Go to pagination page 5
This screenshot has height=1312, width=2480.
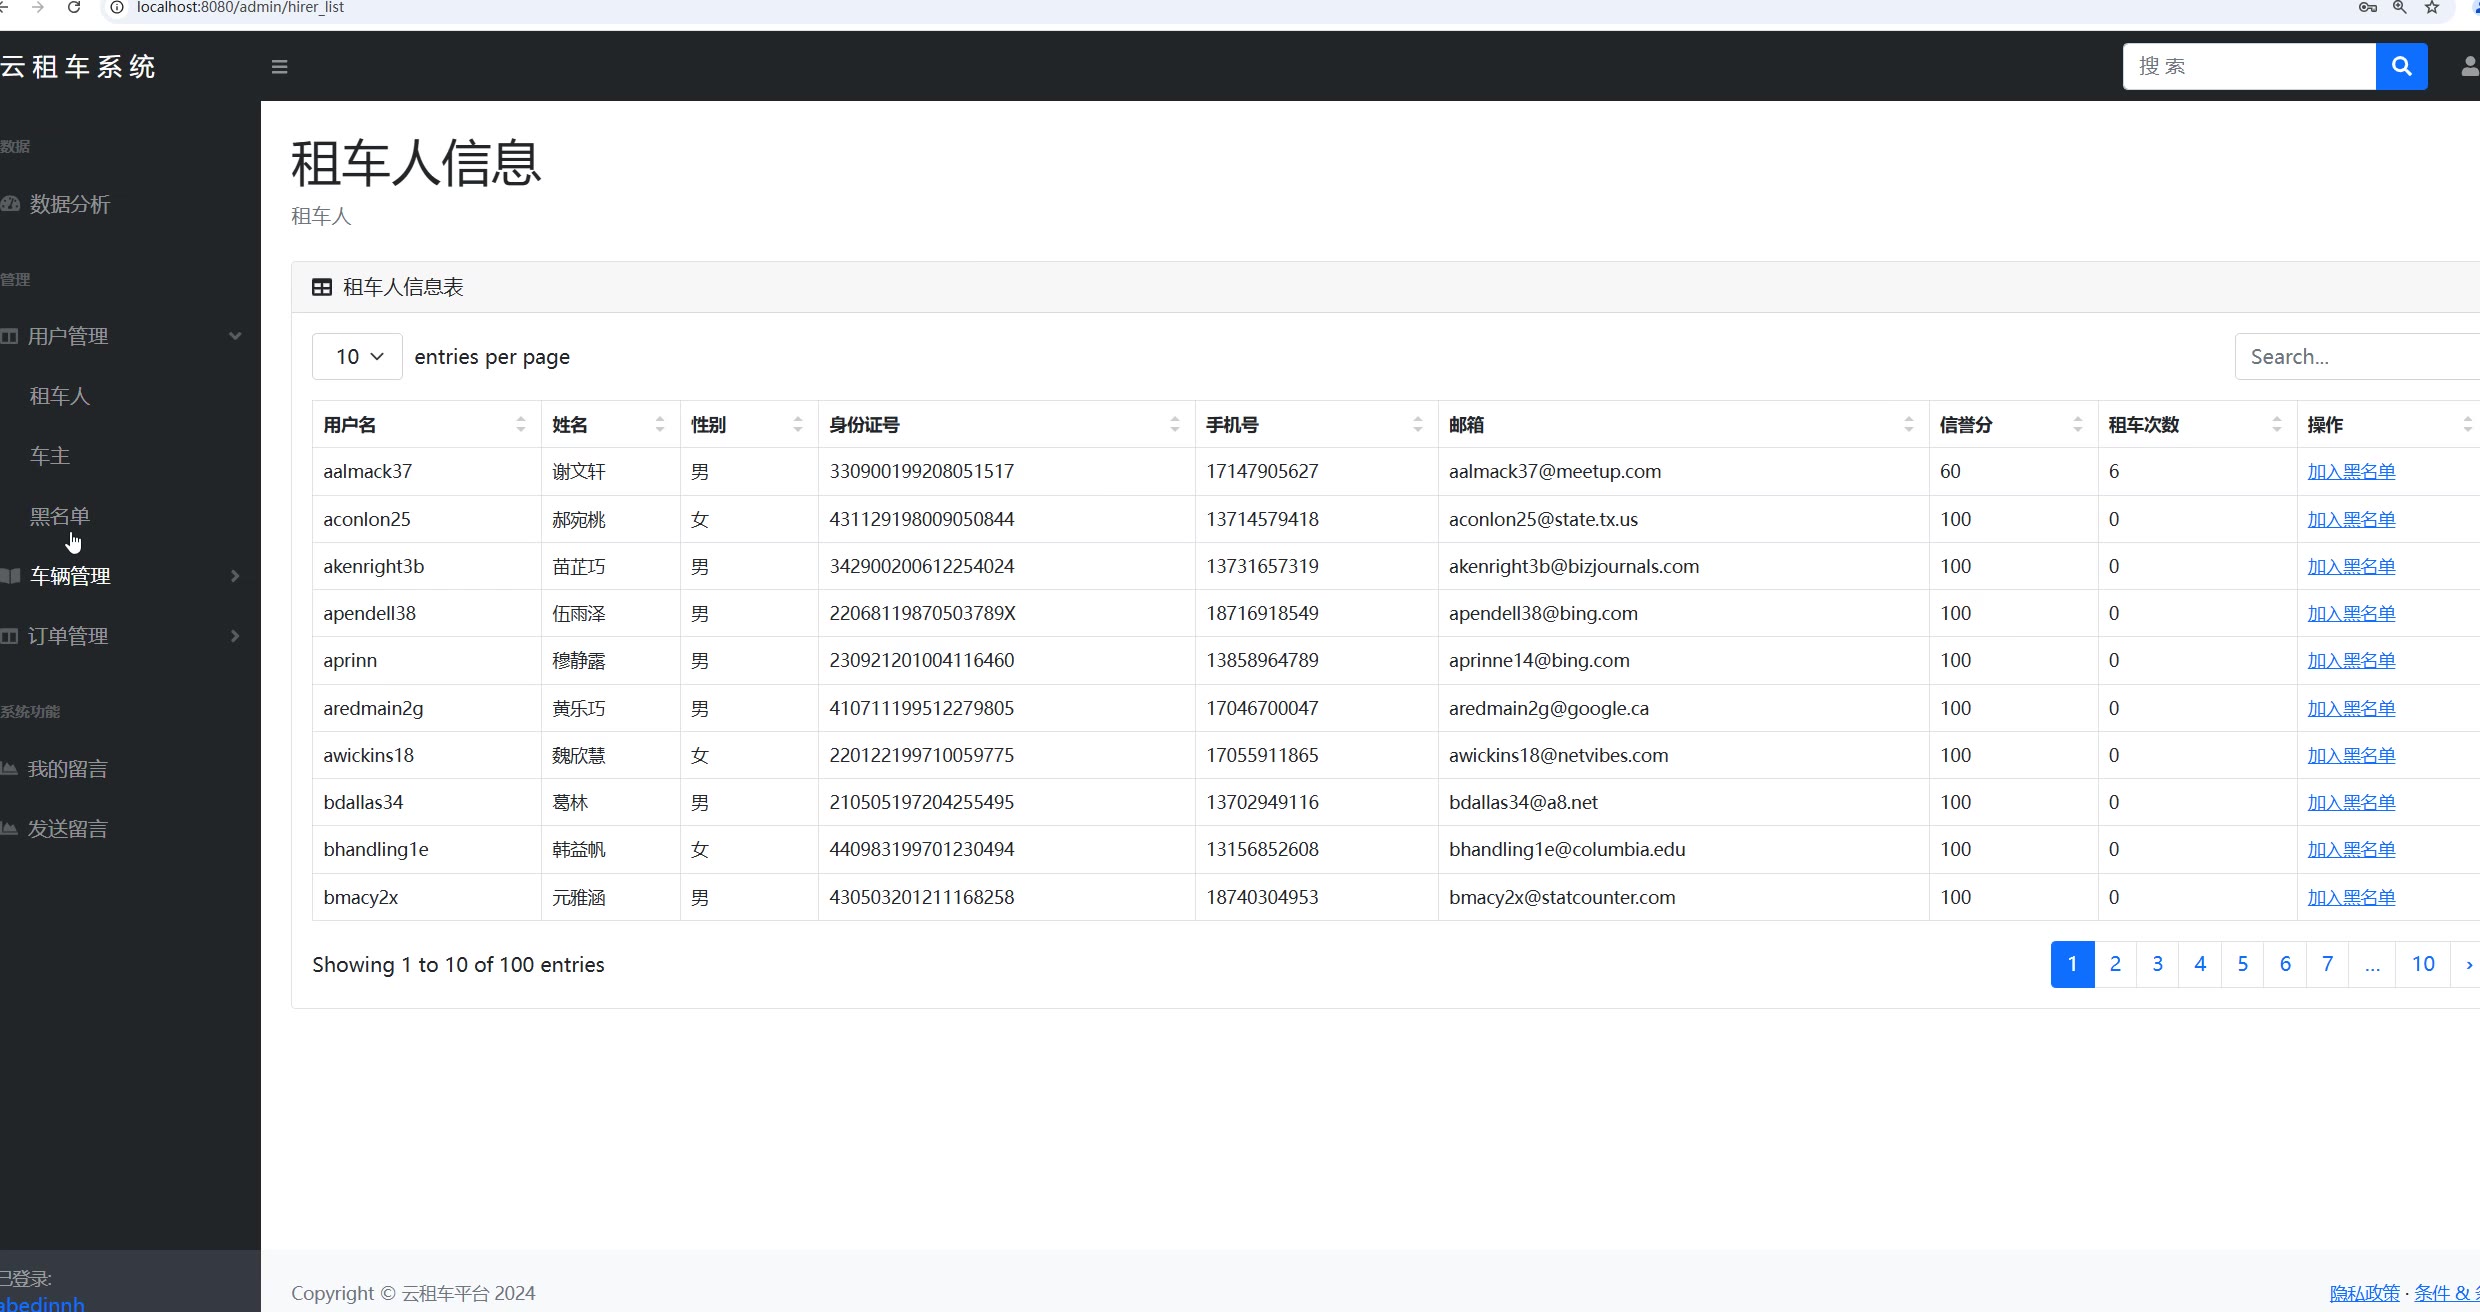(2243, 964)
